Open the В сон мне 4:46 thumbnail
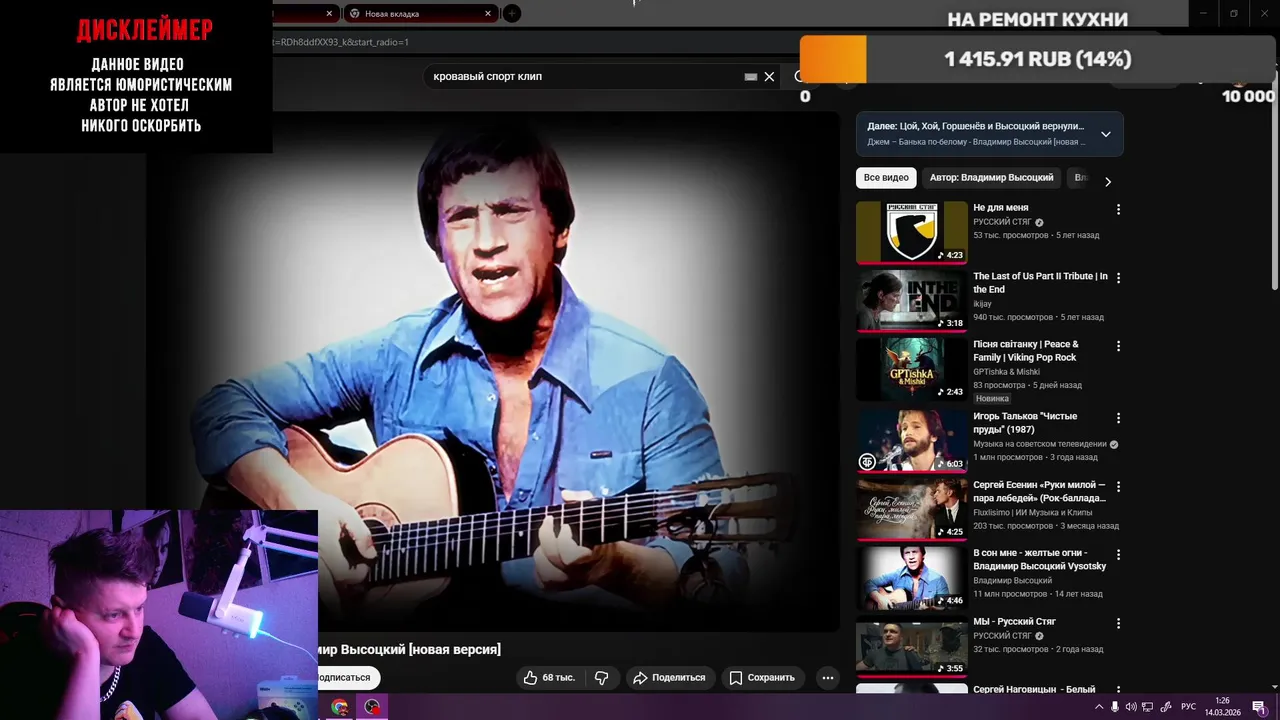Viewport: 1280px width, 720px height. [x=912, y=577]
